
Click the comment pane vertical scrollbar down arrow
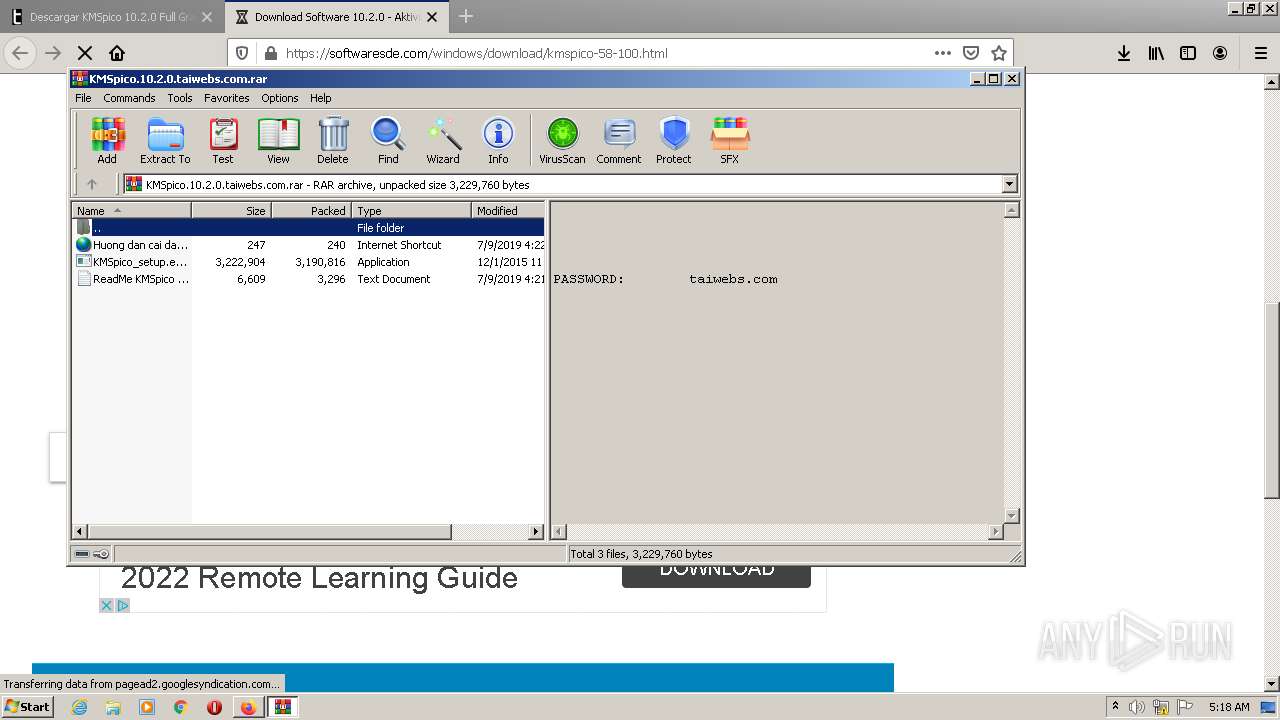(x=1011, y=516)
